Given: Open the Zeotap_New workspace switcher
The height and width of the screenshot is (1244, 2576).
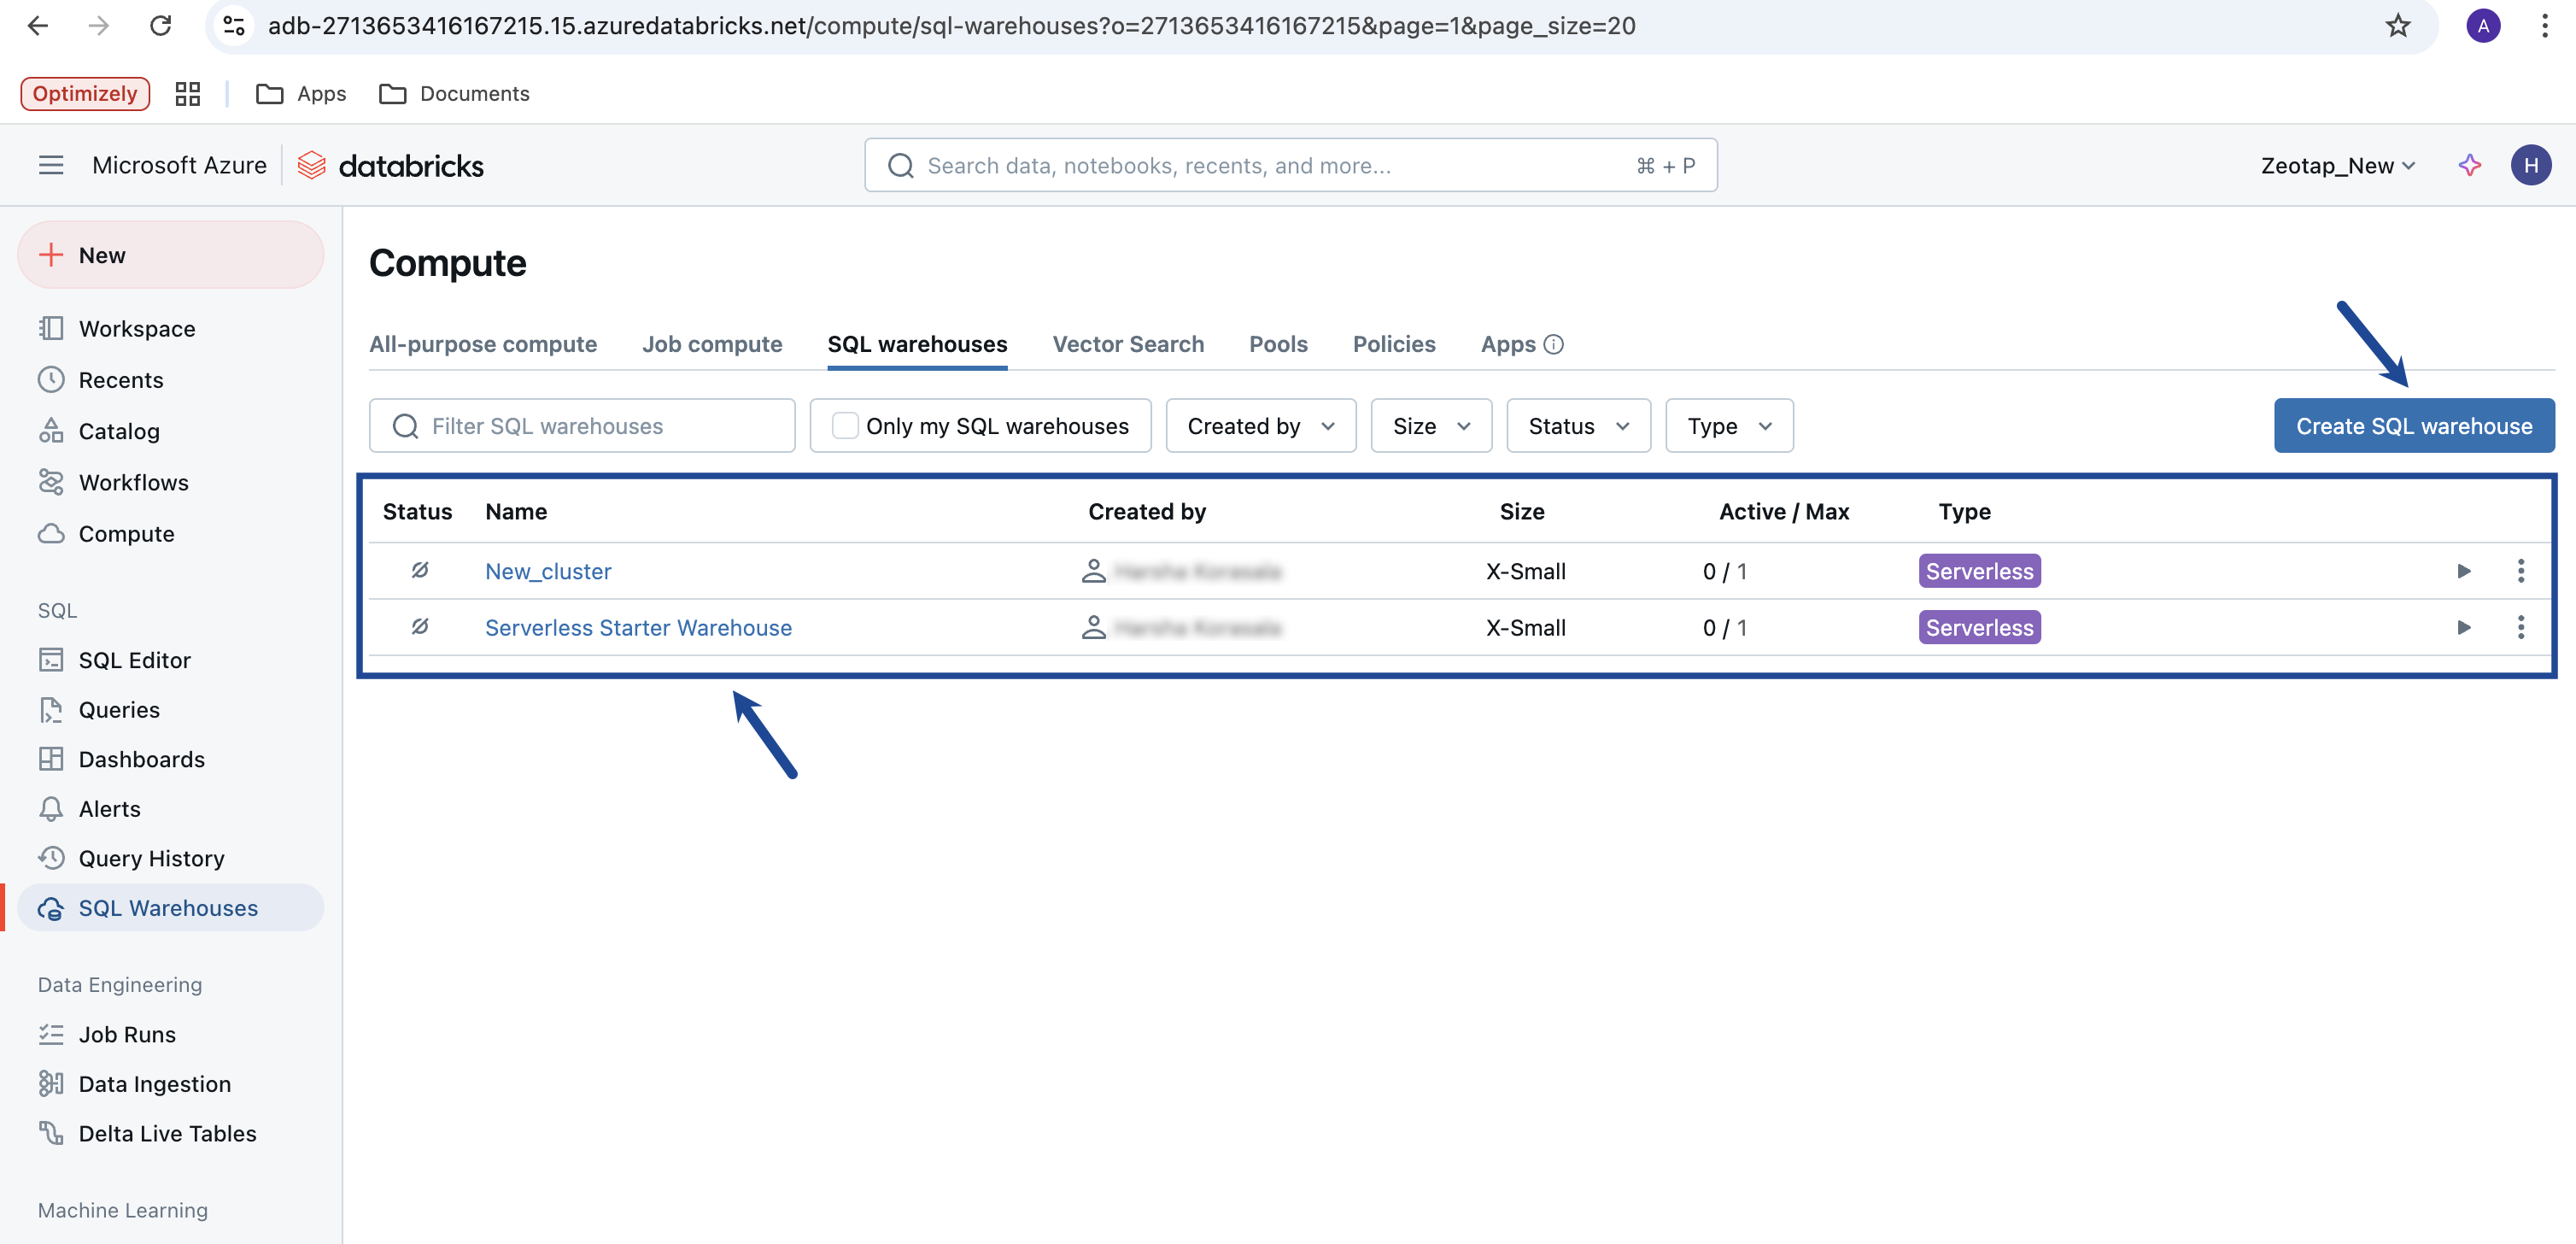Looking at the screenshot, I should tap(2337, 165).
